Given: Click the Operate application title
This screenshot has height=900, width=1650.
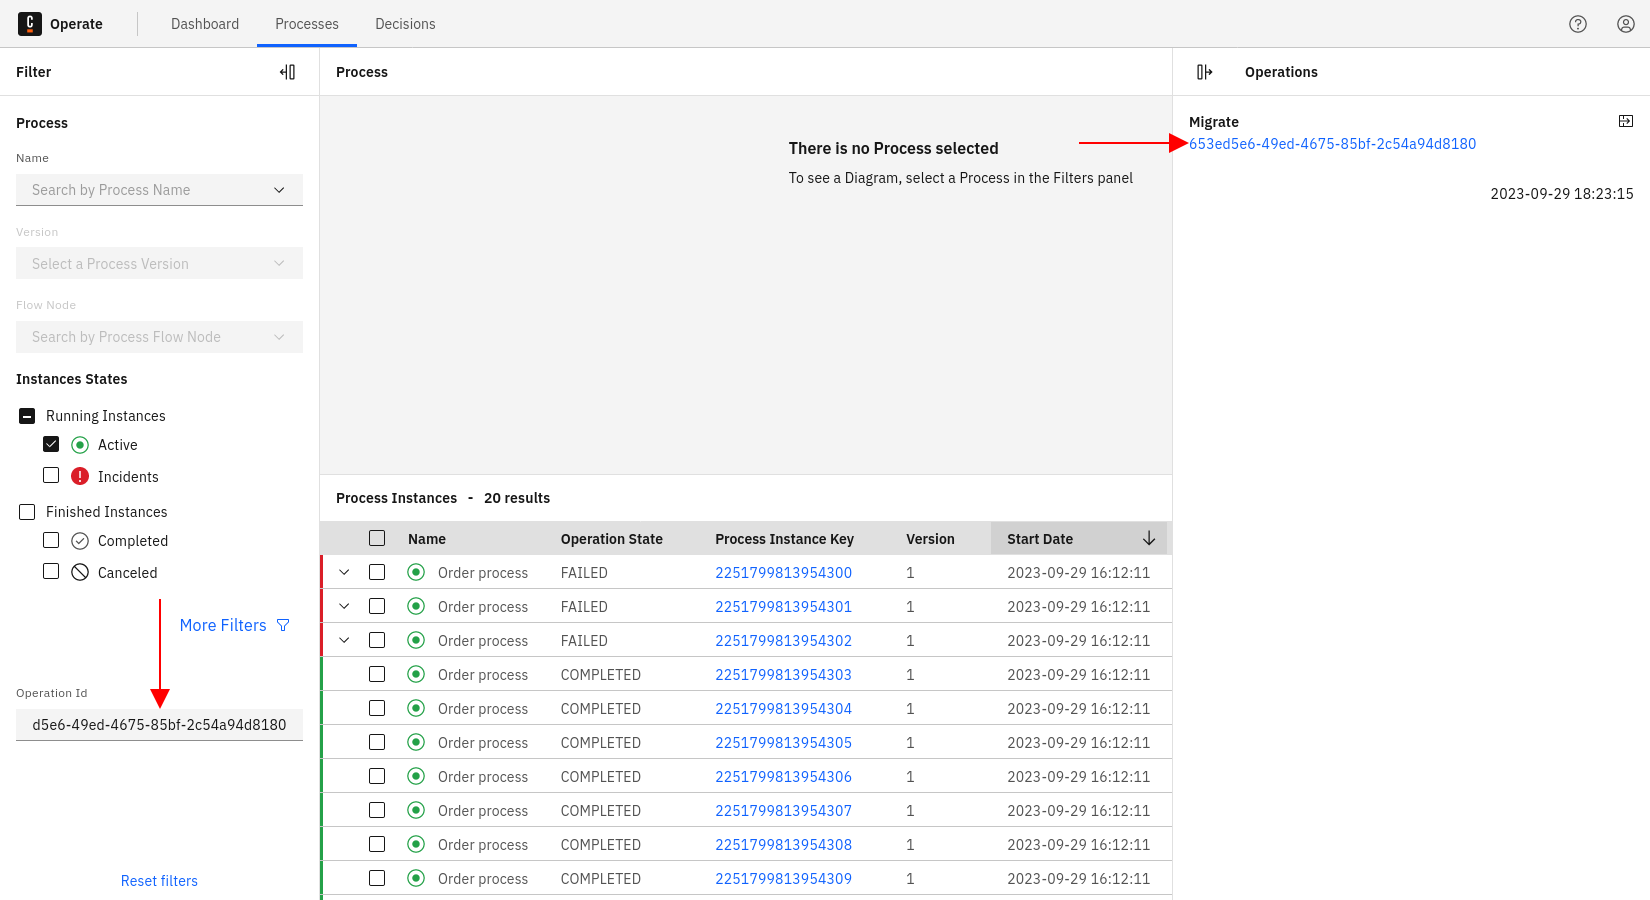Looking at the screenshot, I should click(x=76, y=24).
